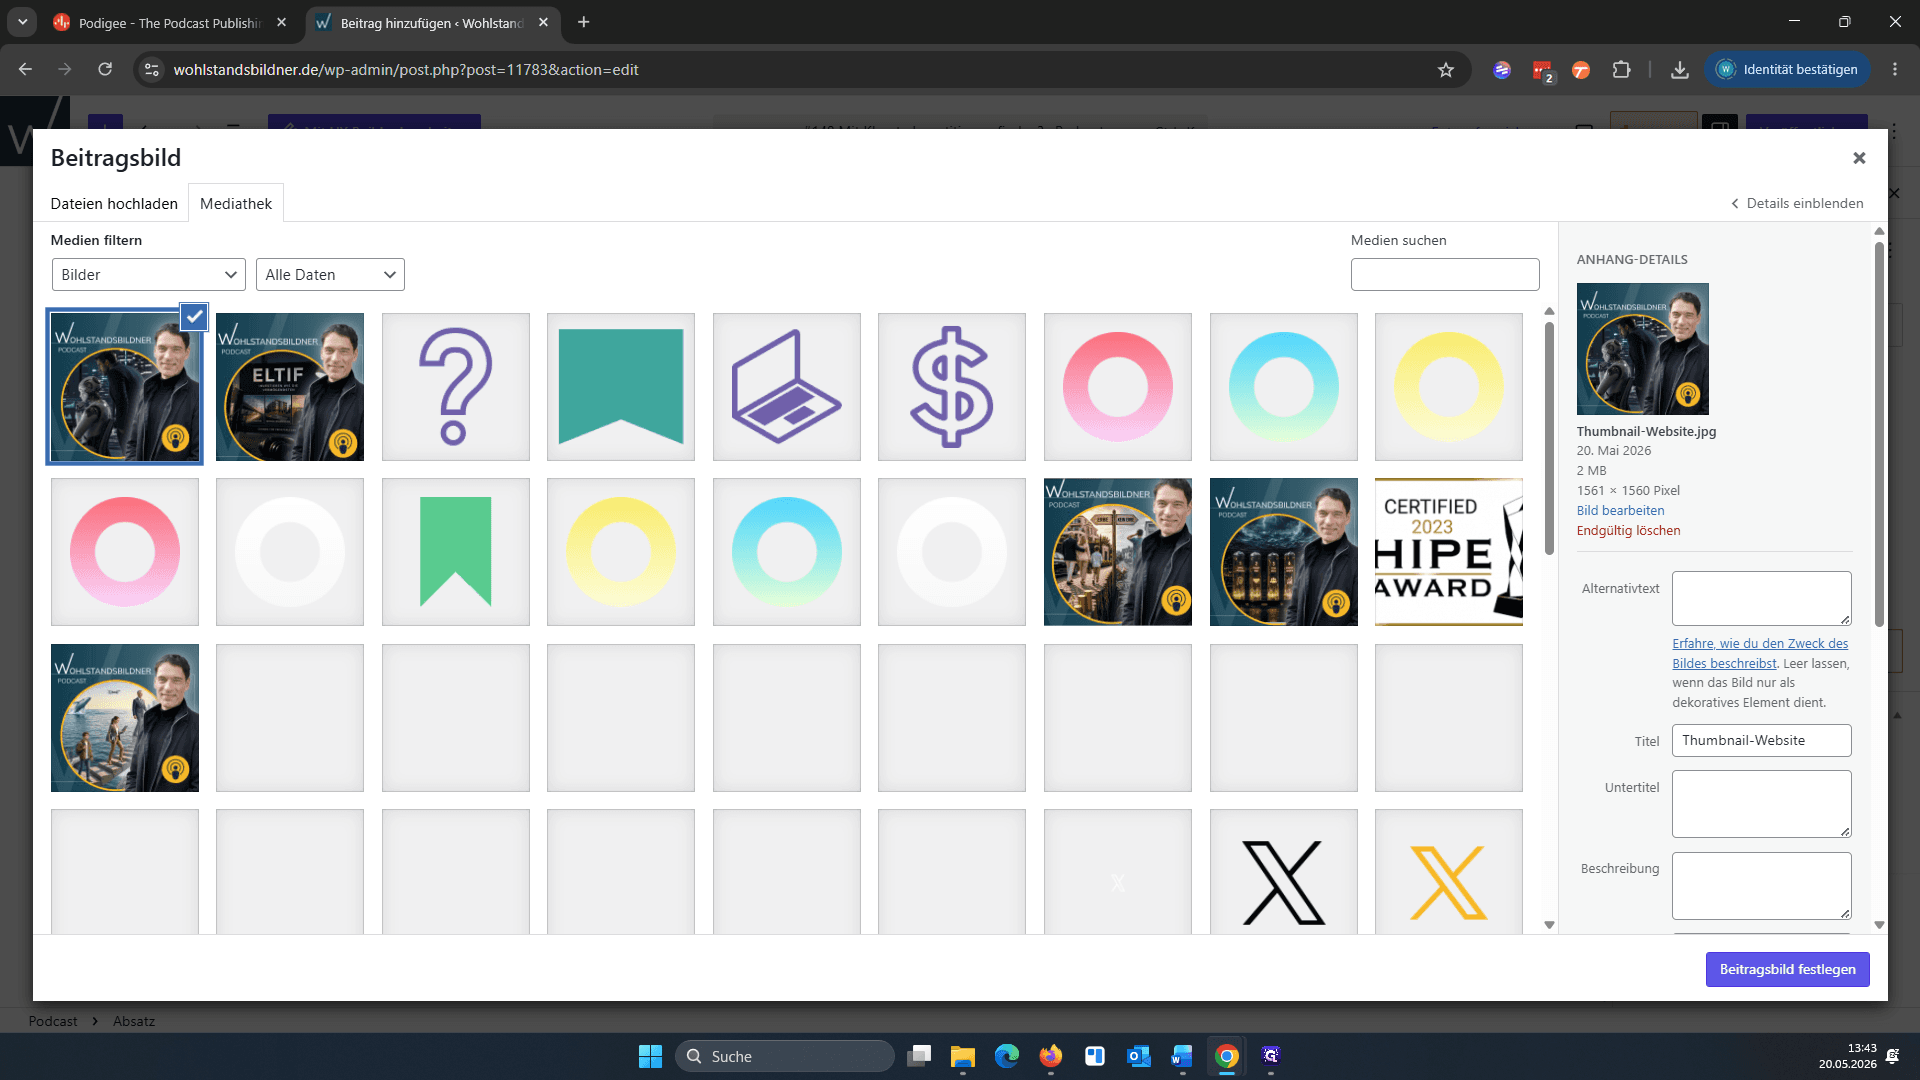
Task: Click the Bild bearbeiten link
Action: tap(1620, 510)
